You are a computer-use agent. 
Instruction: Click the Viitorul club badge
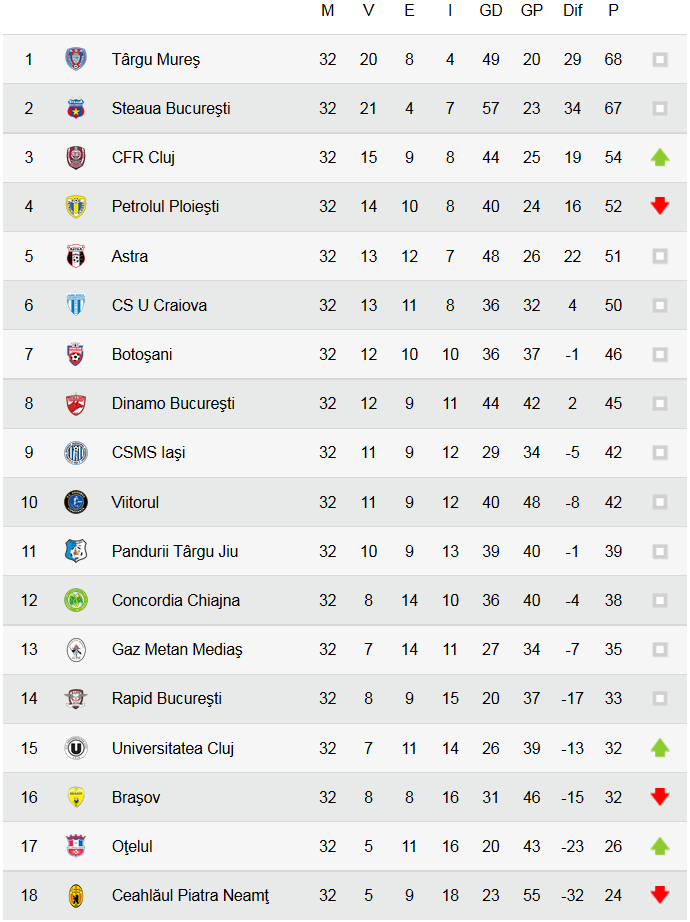76,502
